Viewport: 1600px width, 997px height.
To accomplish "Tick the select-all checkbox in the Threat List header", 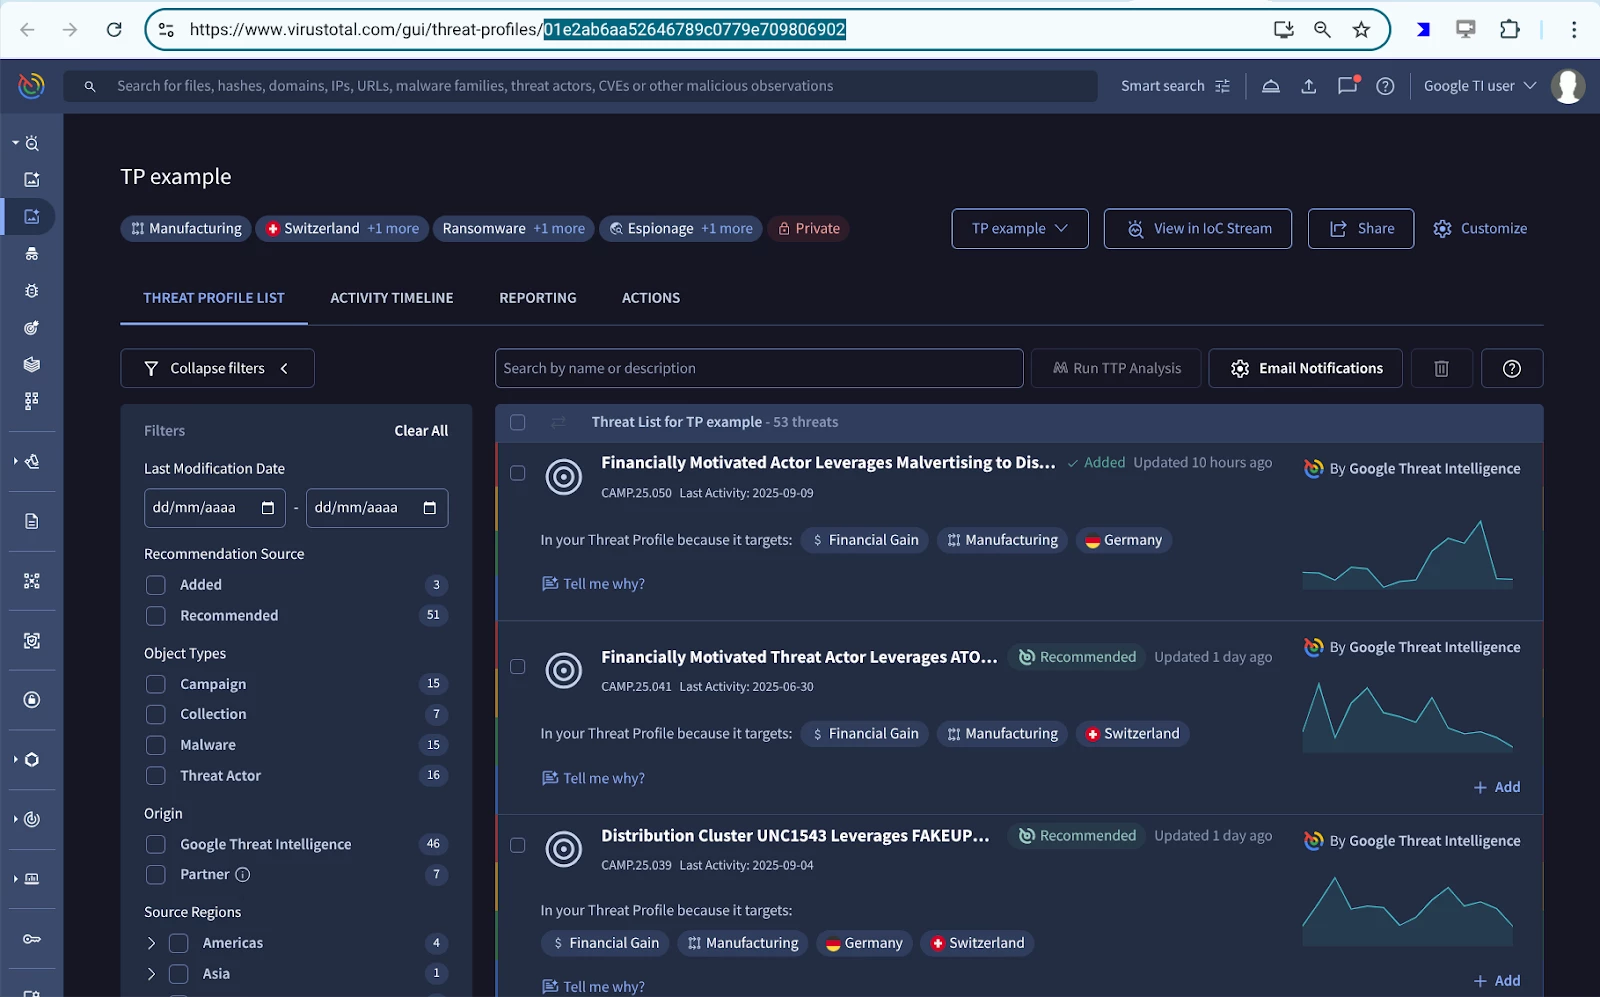I will pos(517,422).
